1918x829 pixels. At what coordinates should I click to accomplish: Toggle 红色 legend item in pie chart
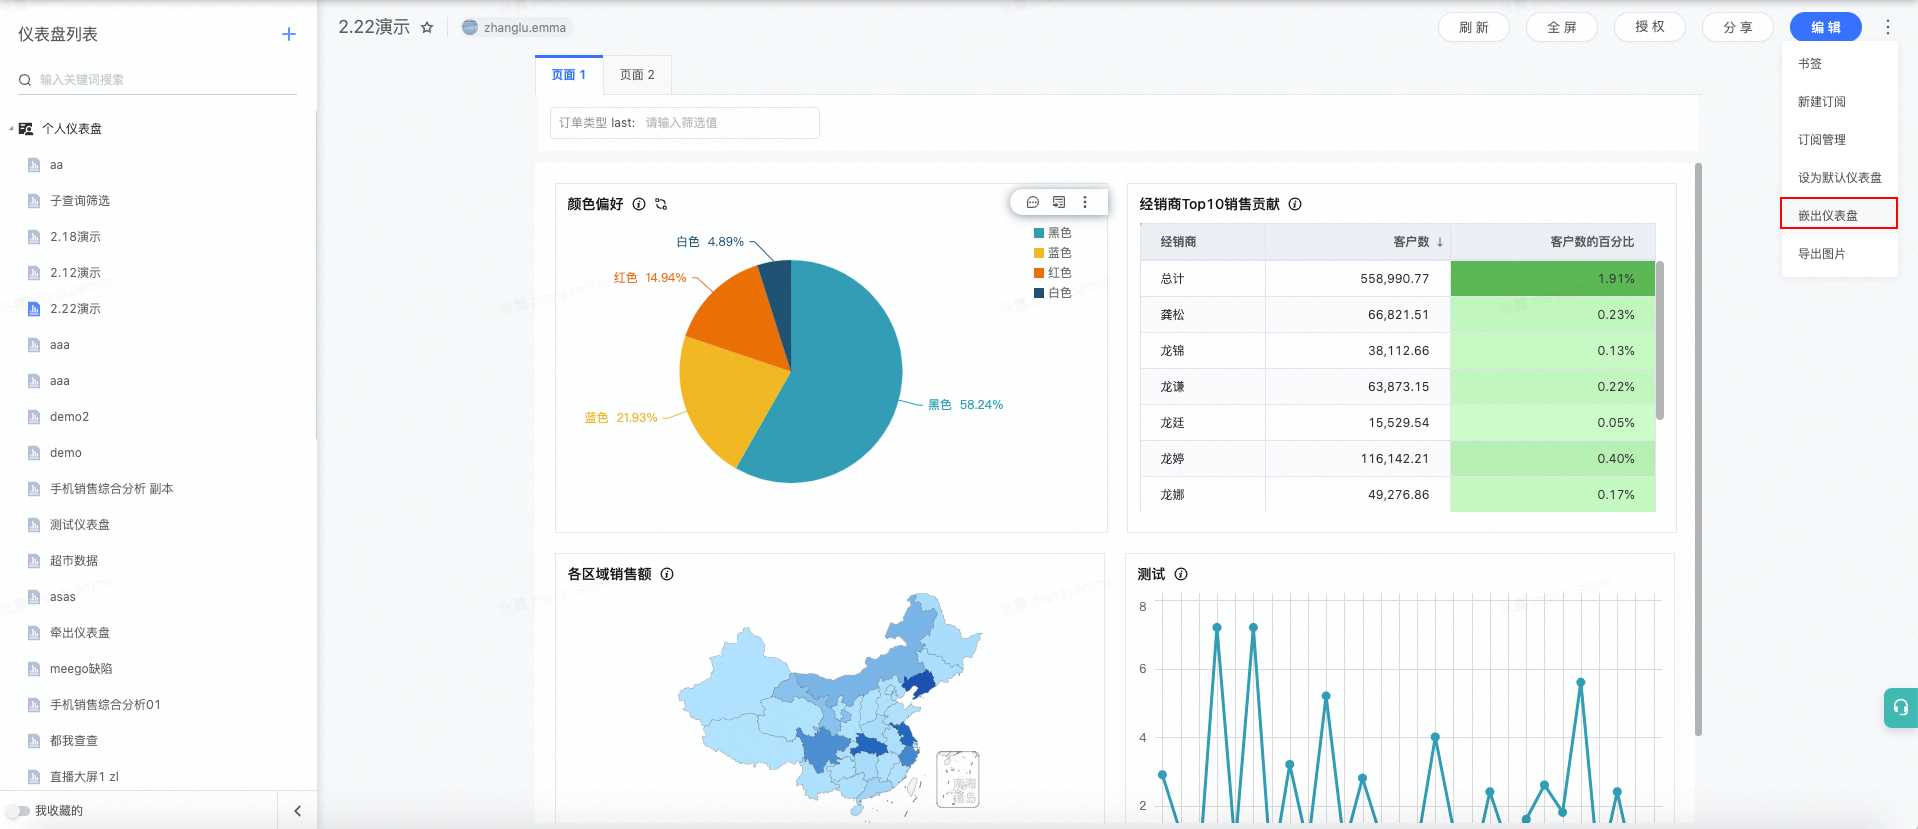point(1052,273)
